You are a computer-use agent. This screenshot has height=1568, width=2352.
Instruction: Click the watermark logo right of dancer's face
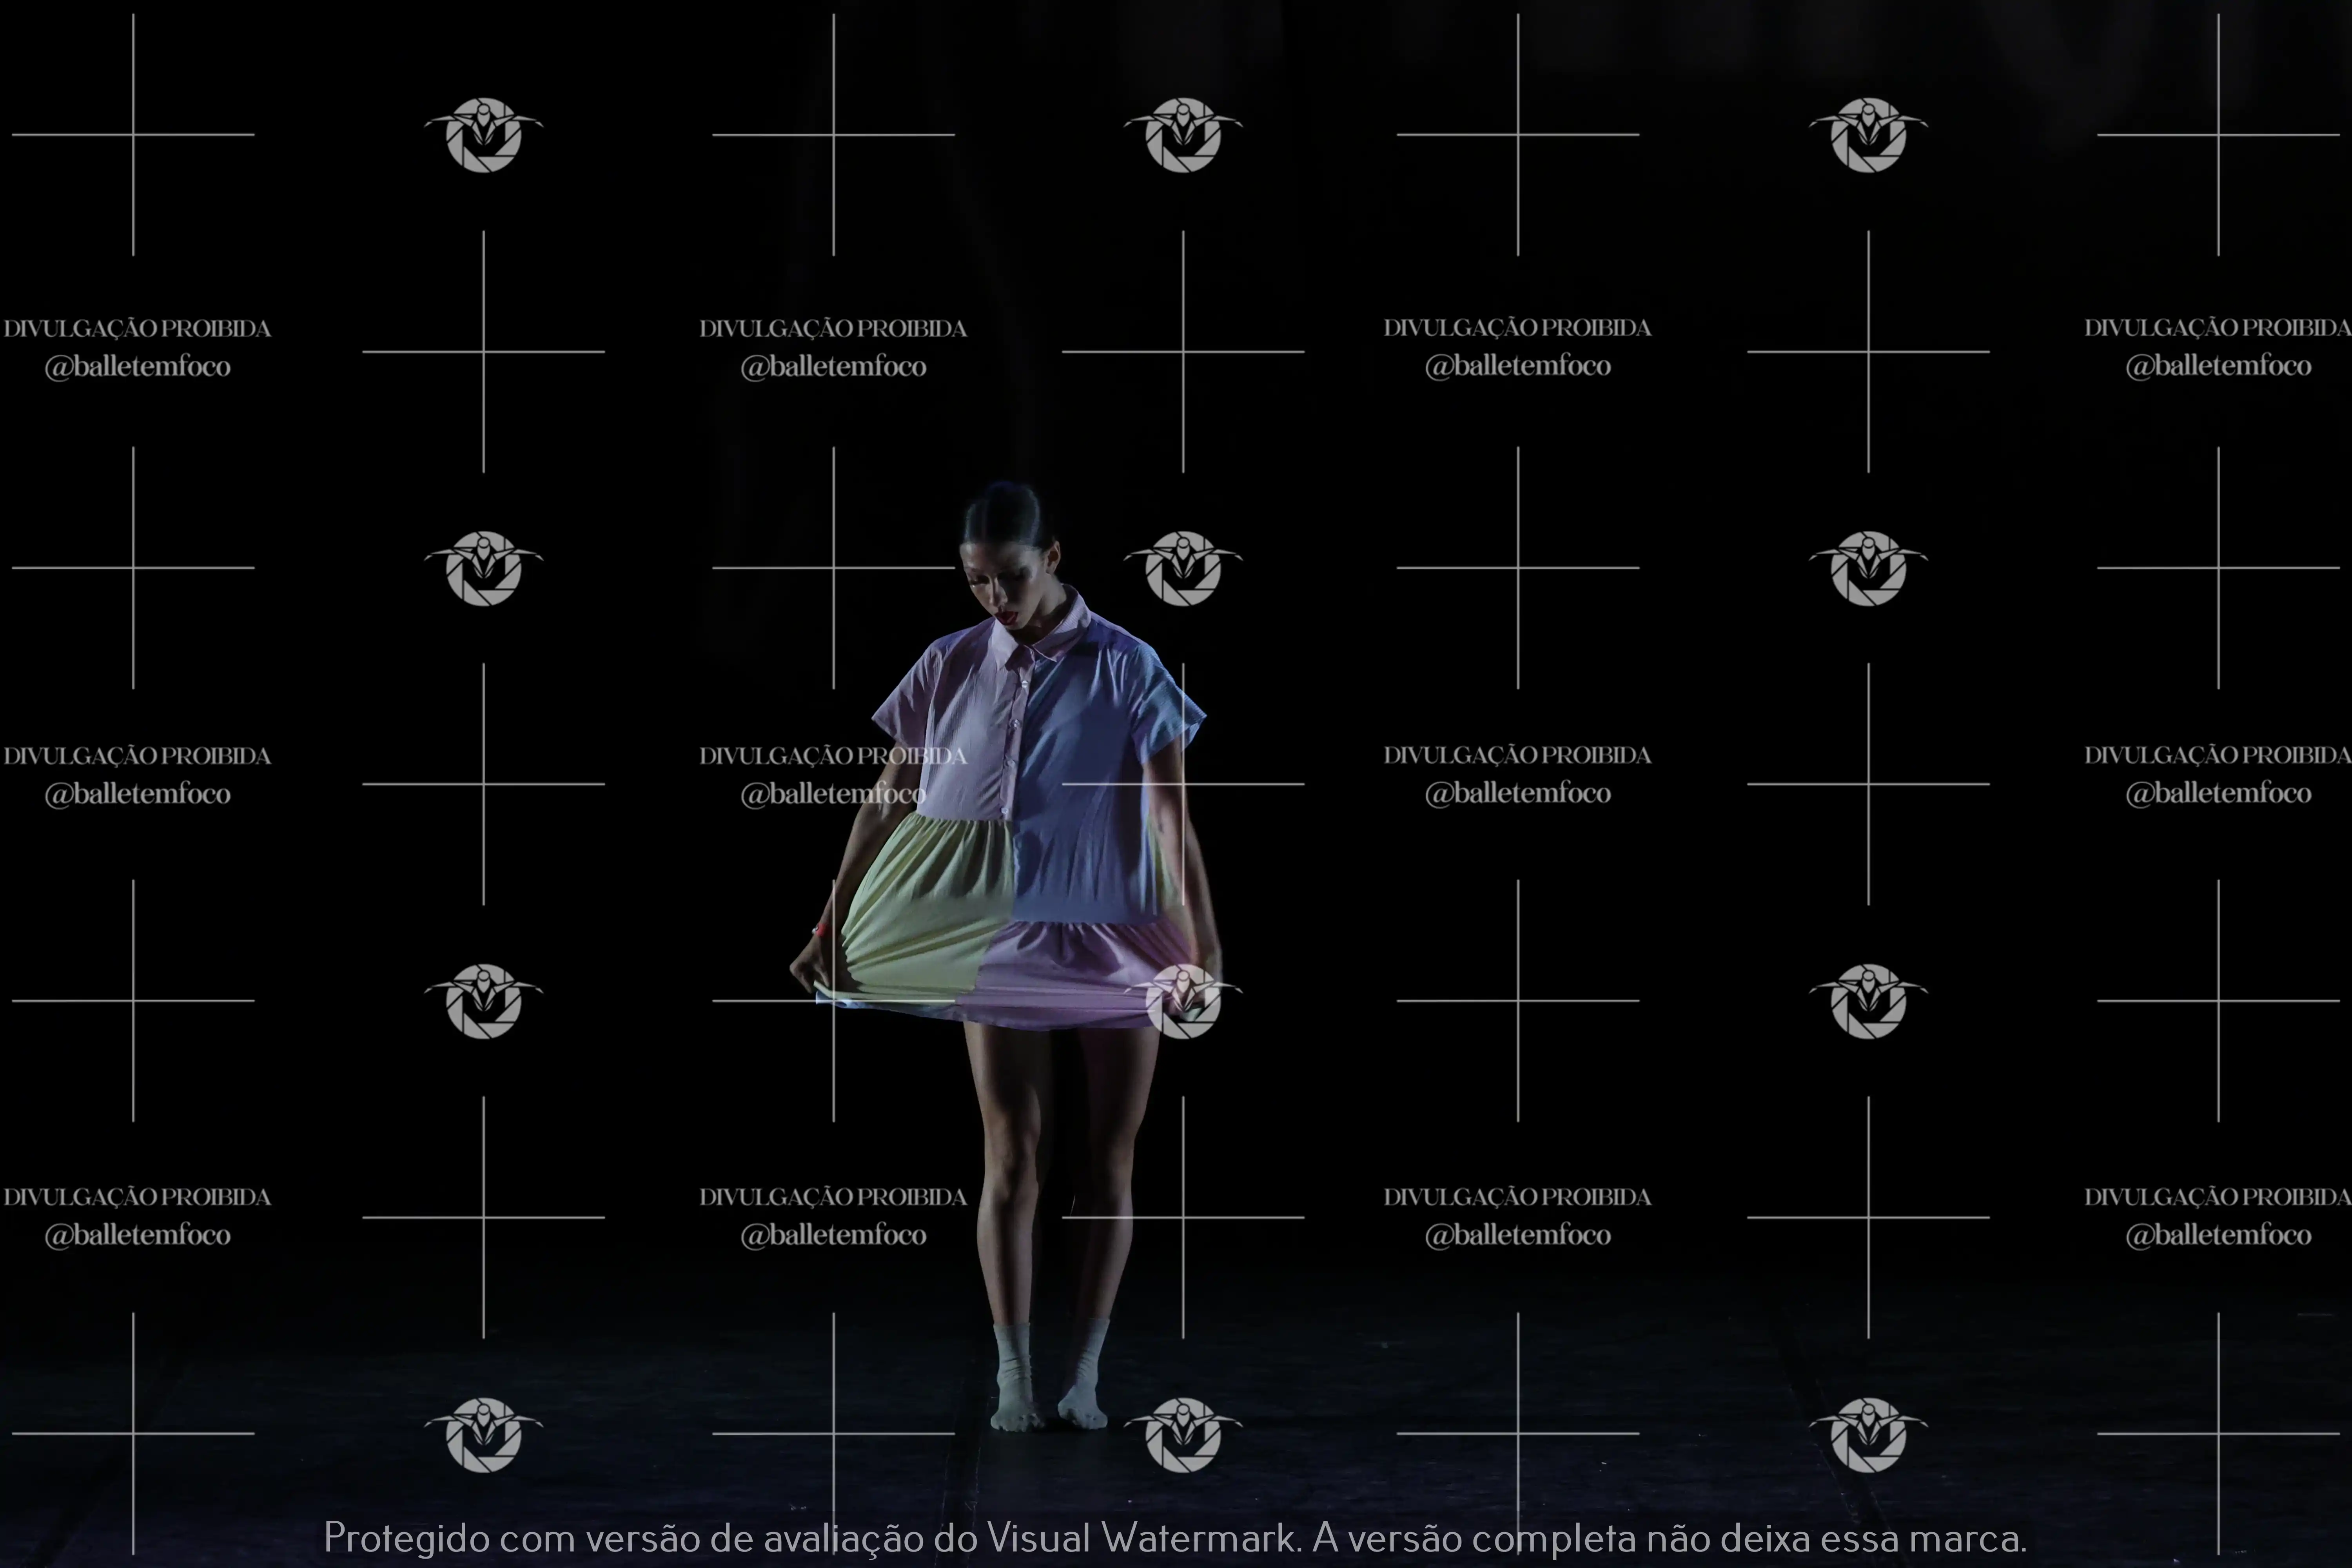pyautogui.click(x=1183, y=568)
